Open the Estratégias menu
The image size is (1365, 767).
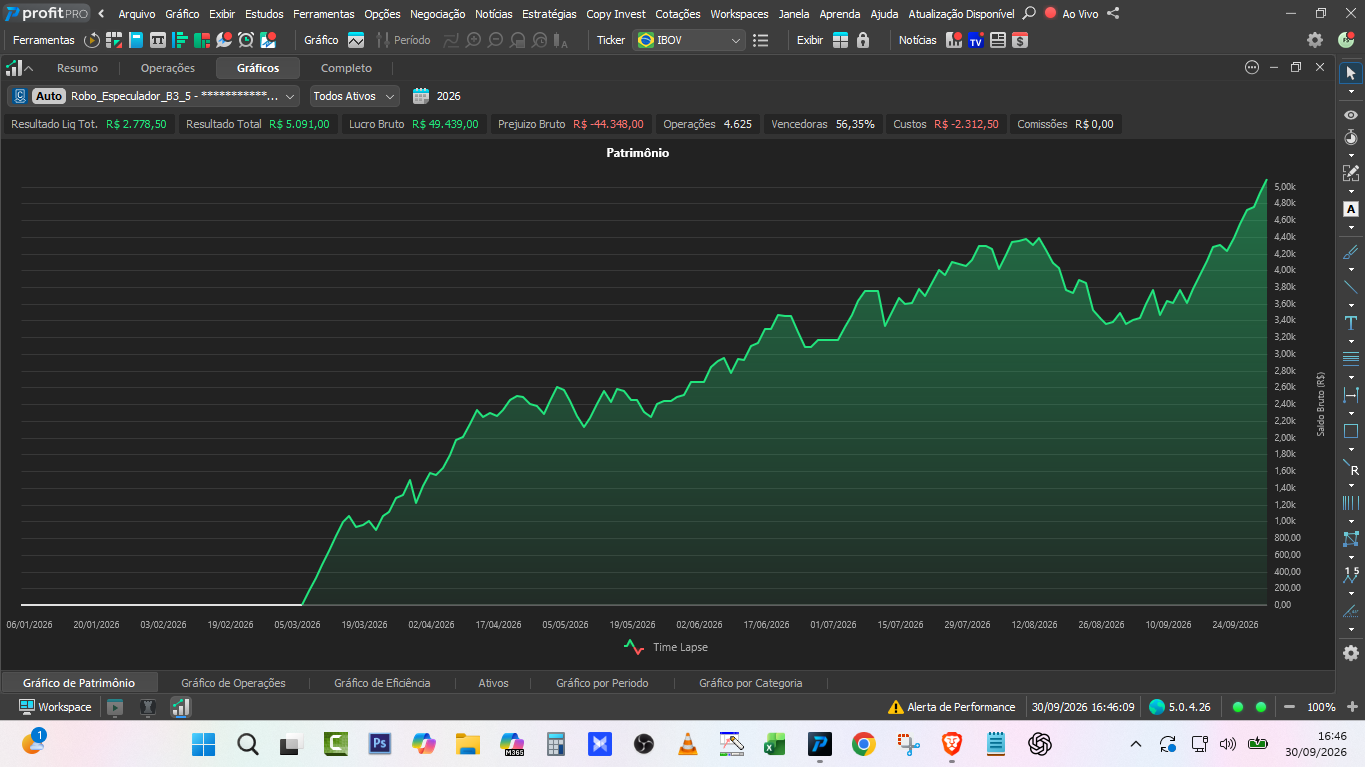[x=549, y=14]
